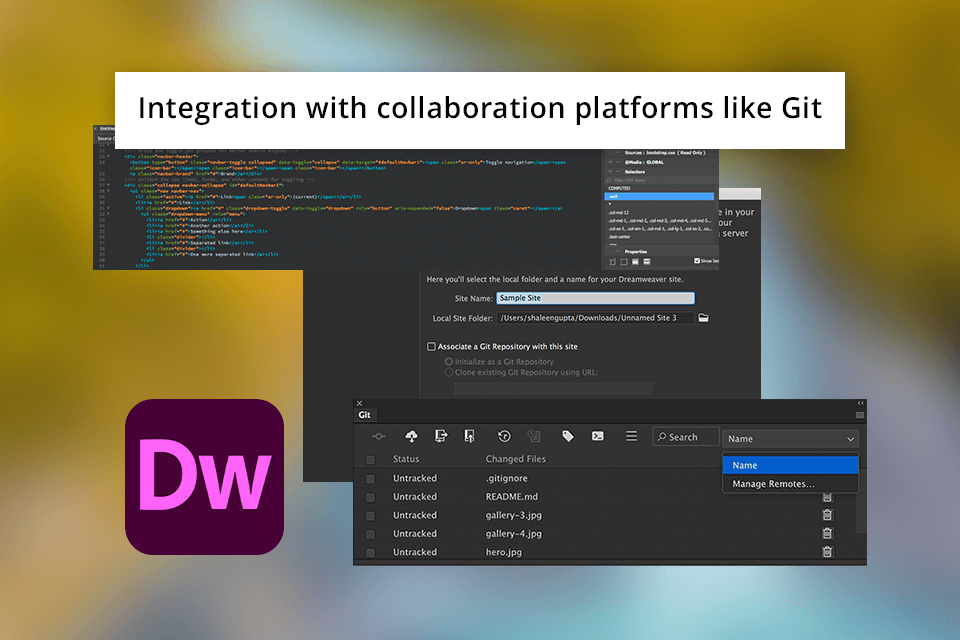Click the Layout properties icon in CSS Designer
960x640 pixels.
pos(612,262)
